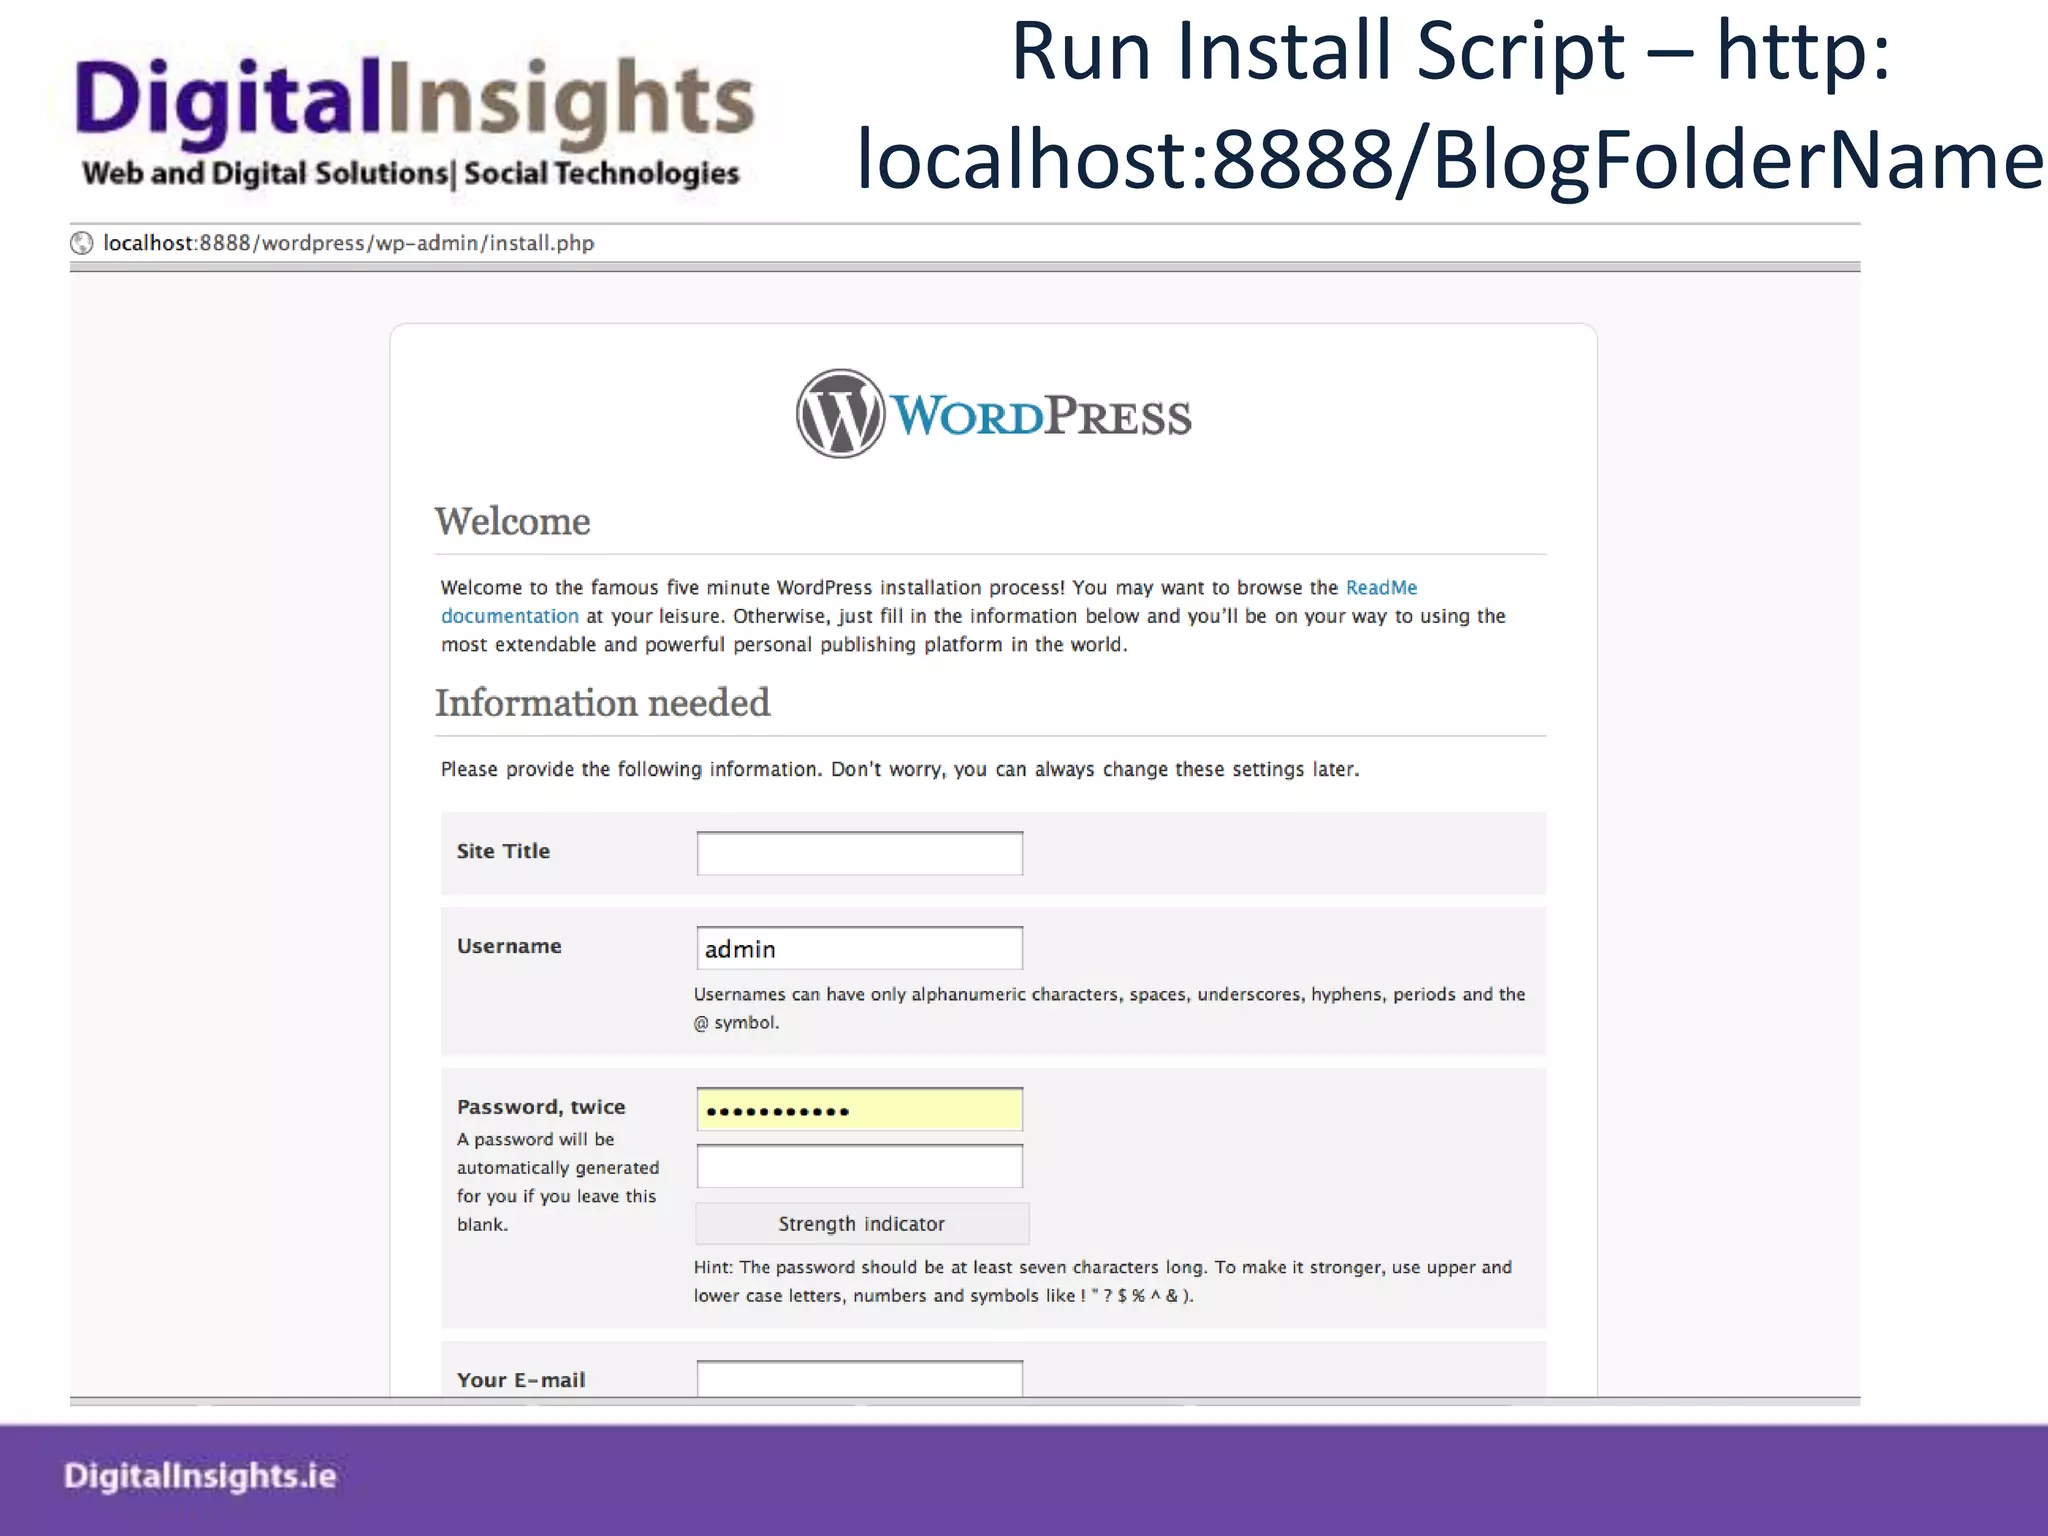This screenshot has width=2048, height=1536.
Task: Click the password hint text
Action: coord(1103,1281)
